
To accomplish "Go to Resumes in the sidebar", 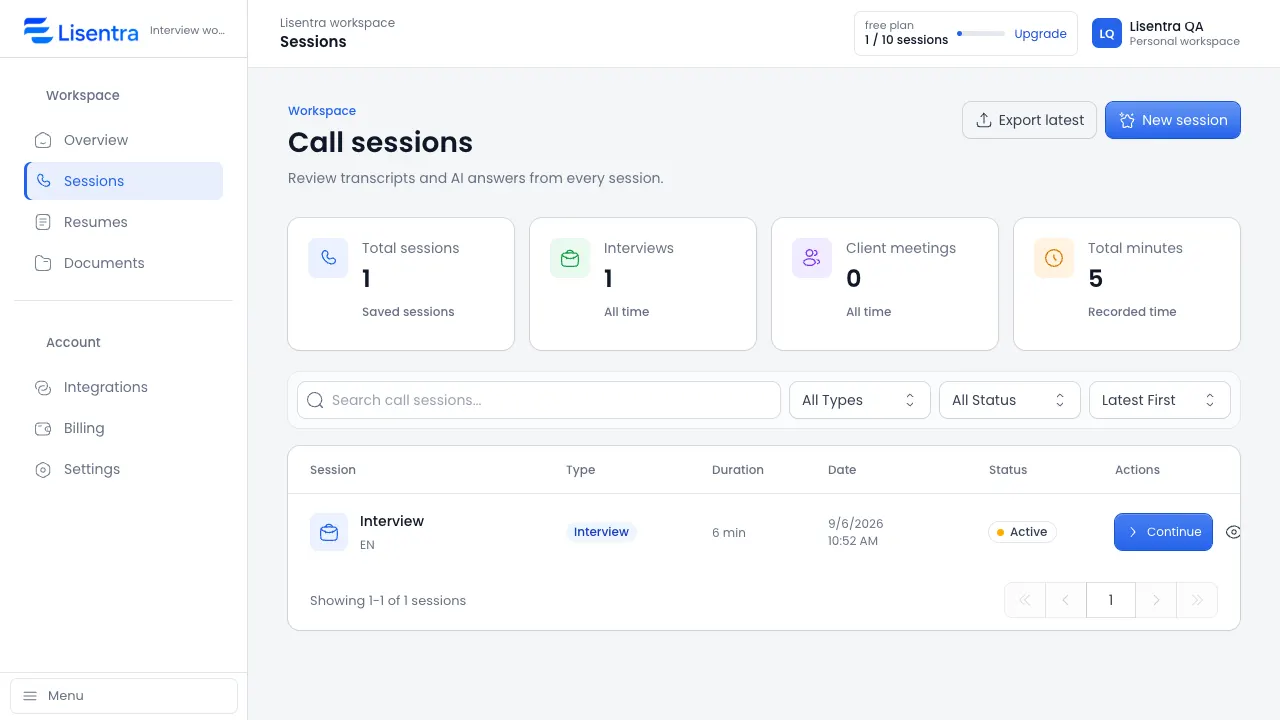I will (124, 222).
